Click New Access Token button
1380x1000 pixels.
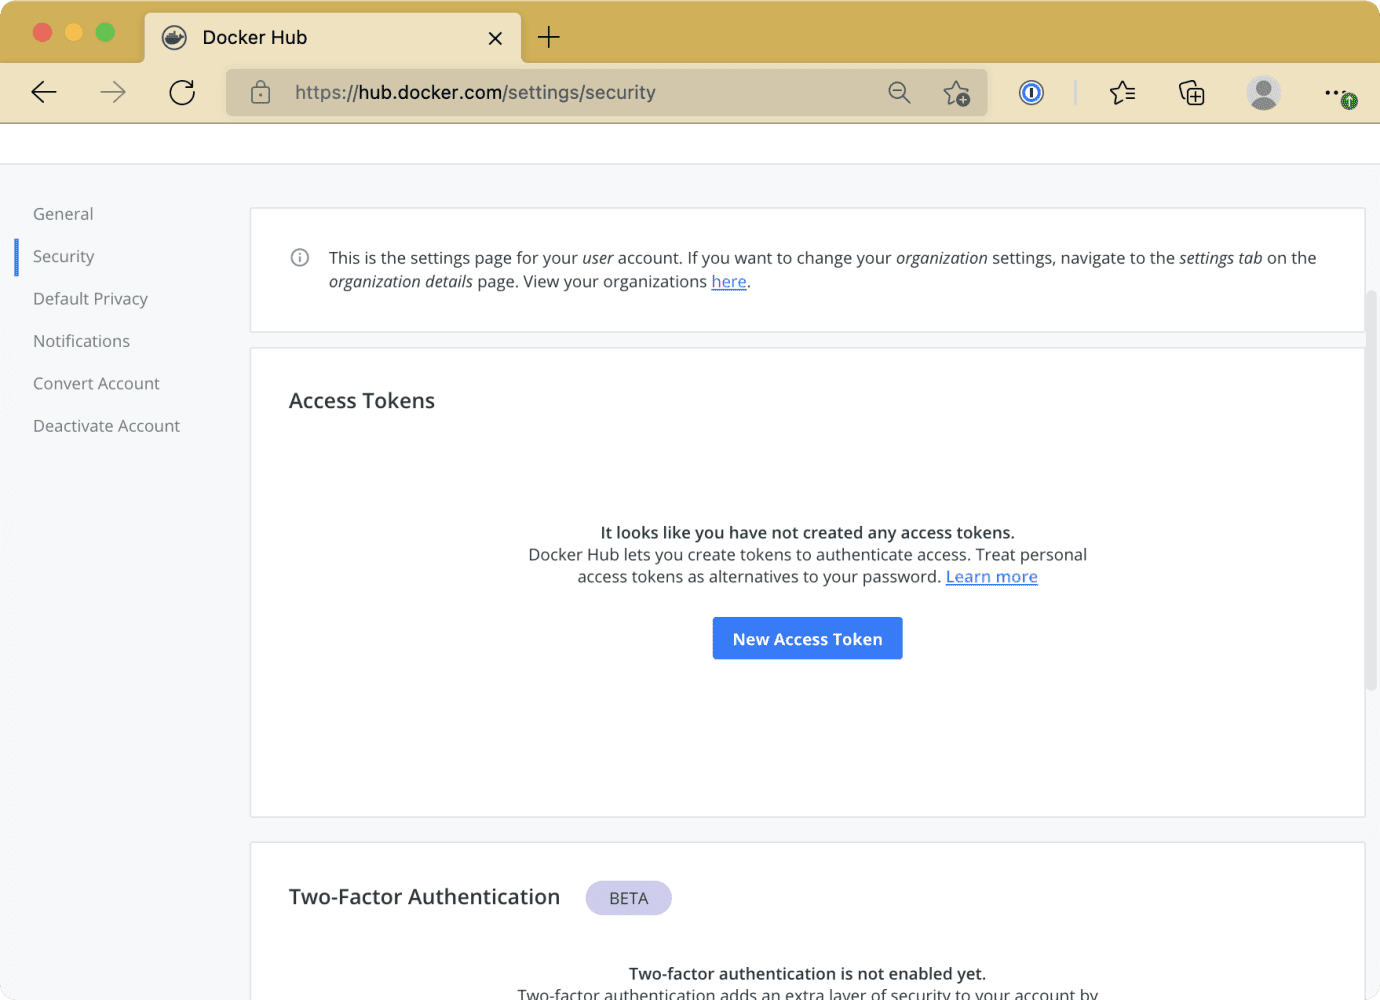point(808,638)
